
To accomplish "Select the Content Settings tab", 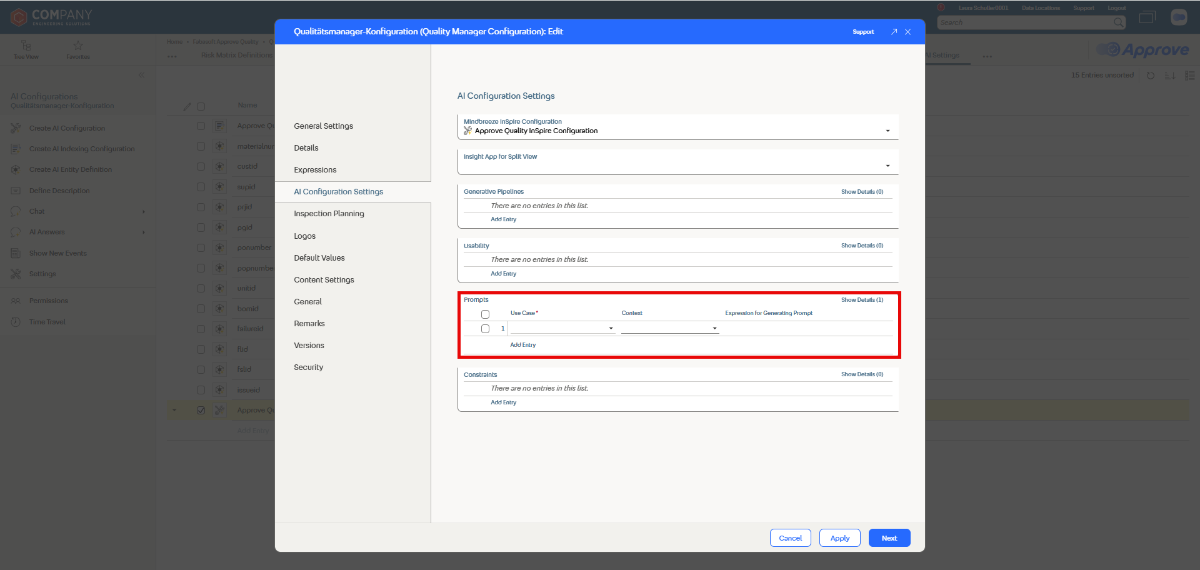I will 324,279.
